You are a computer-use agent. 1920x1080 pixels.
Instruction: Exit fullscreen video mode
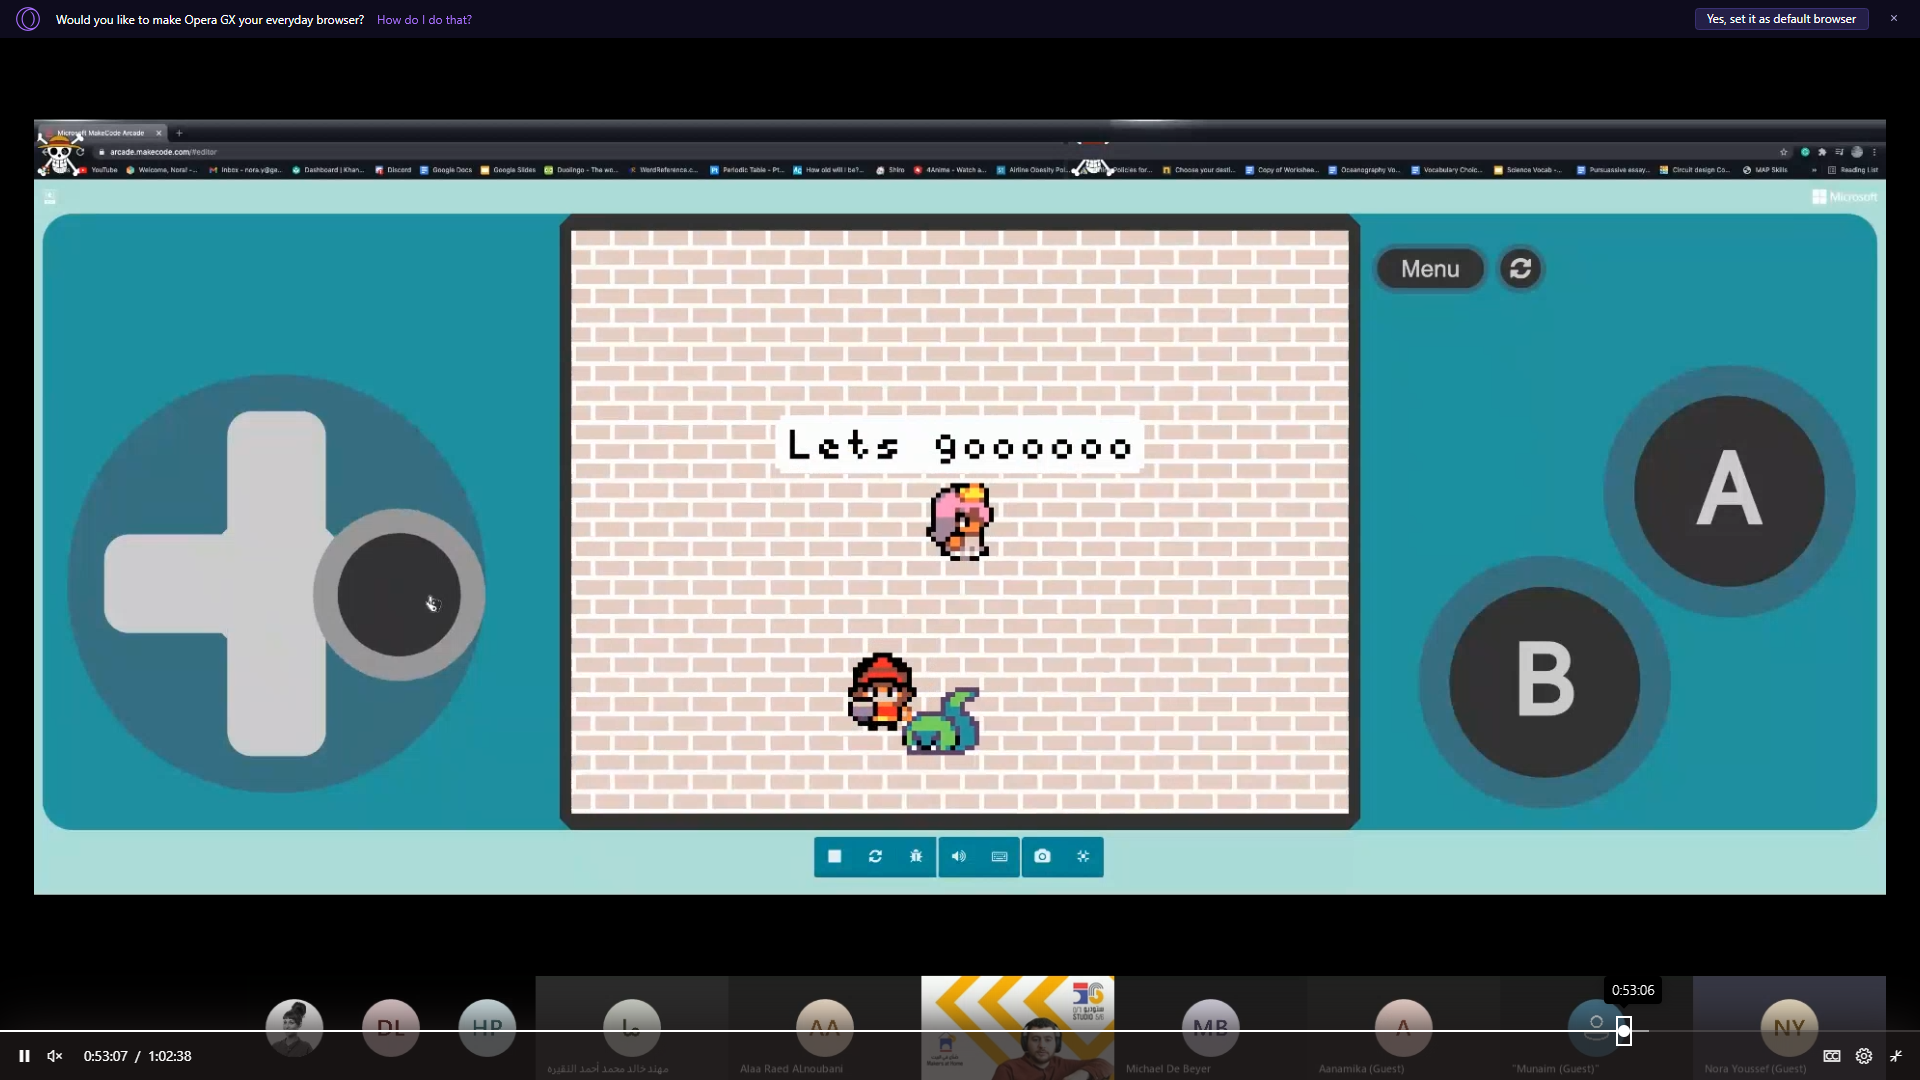coord(1896,1056)
